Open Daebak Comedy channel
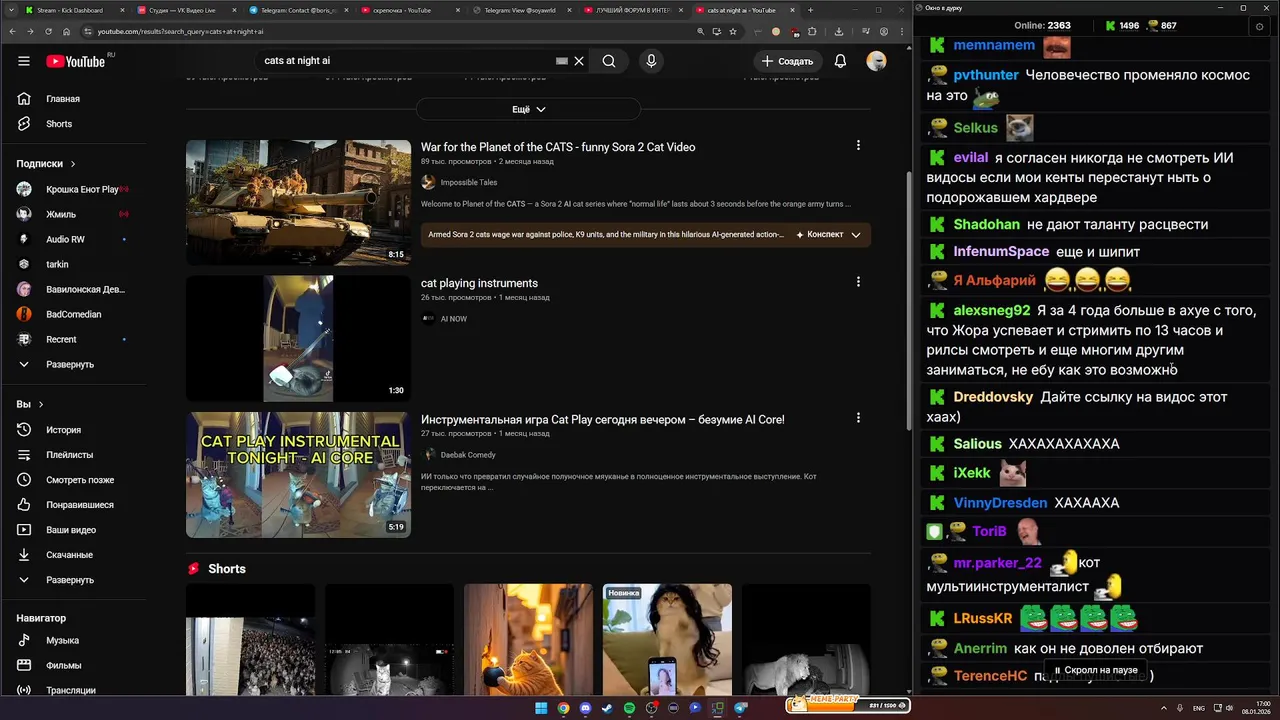Screen dimensions: 1280x720 (x=468, y=455)
